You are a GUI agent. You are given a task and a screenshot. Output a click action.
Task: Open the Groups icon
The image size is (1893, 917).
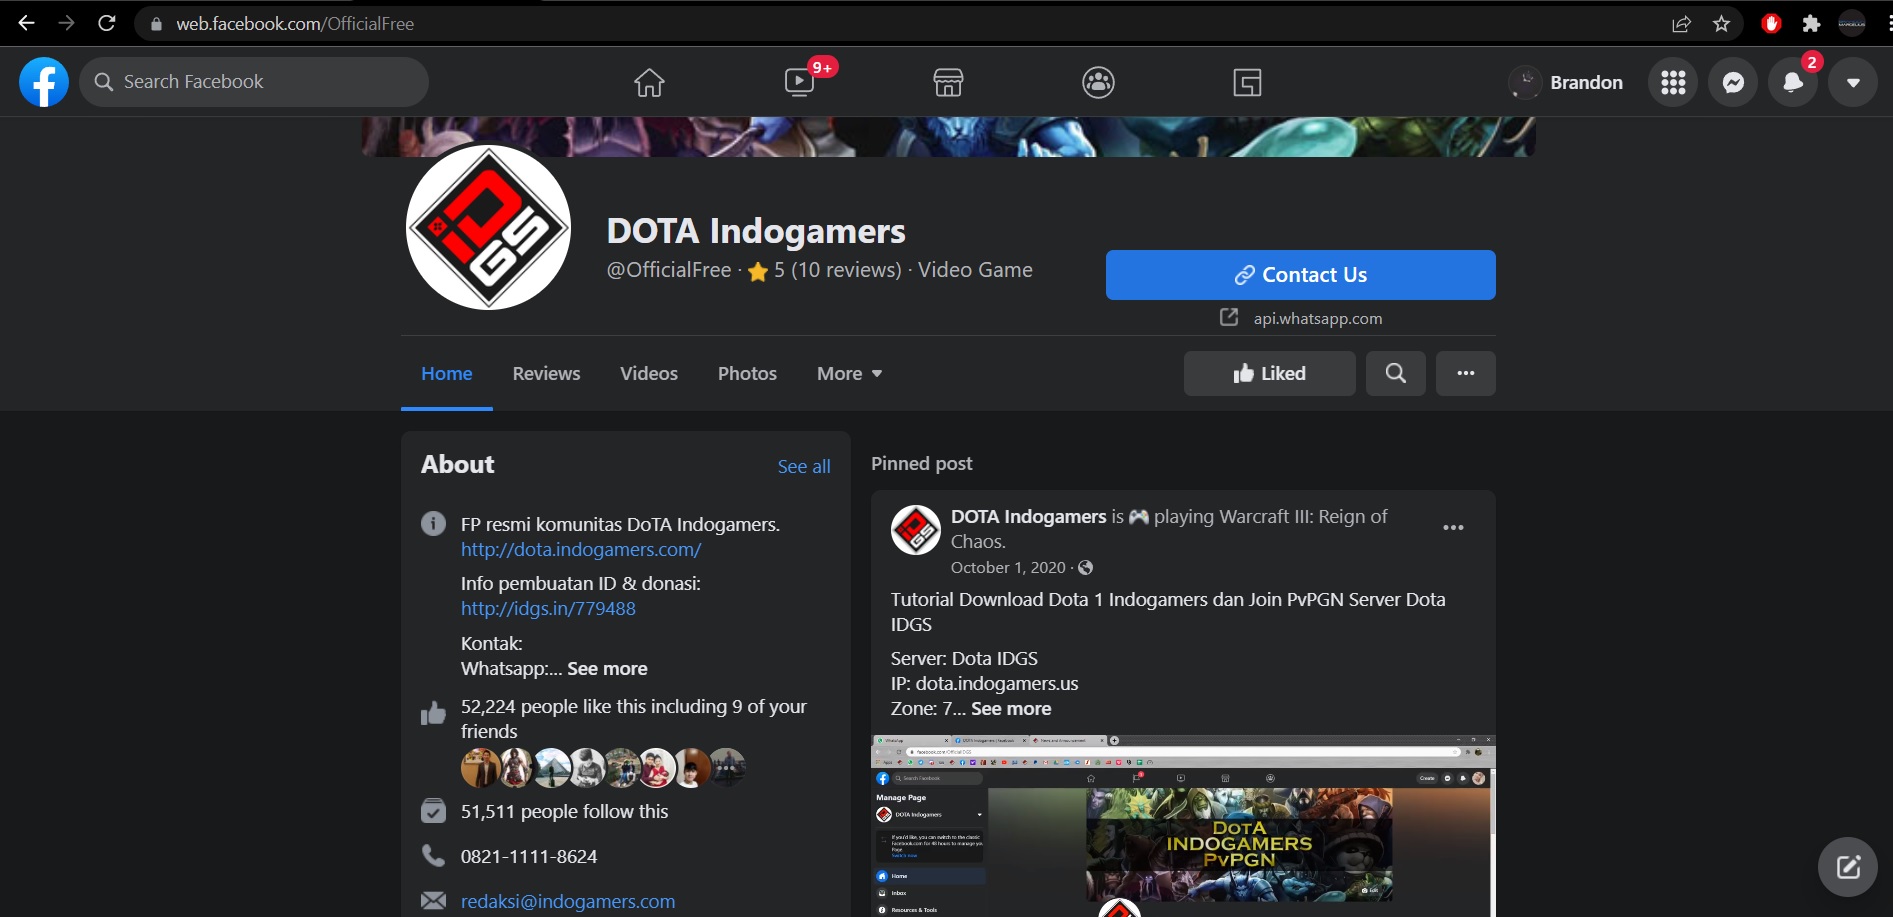coord(1098,82)
